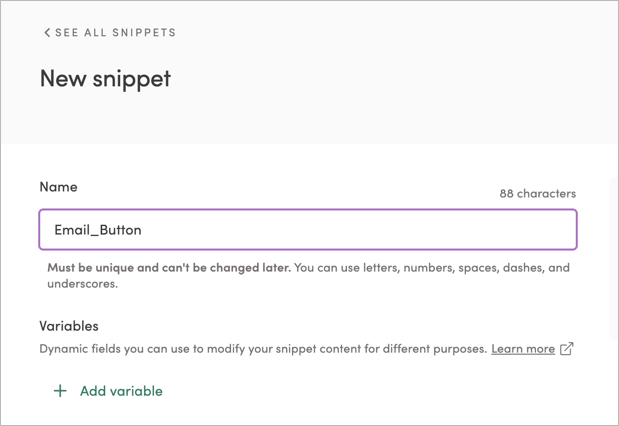
Task: Go to See All Snippets
Action: tap(114, 33)
